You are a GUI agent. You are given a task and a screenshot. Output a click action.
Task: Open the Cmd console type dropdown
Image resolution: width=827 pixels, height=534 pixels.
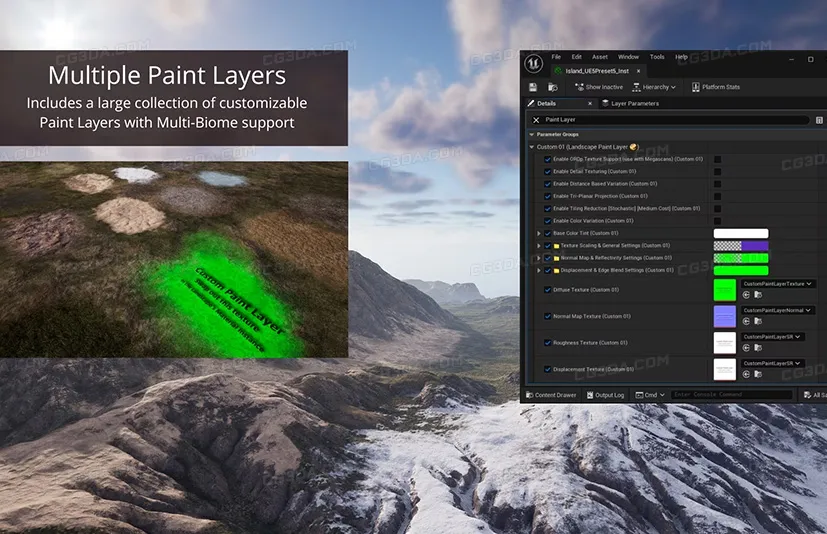click(x=650, y=395)
